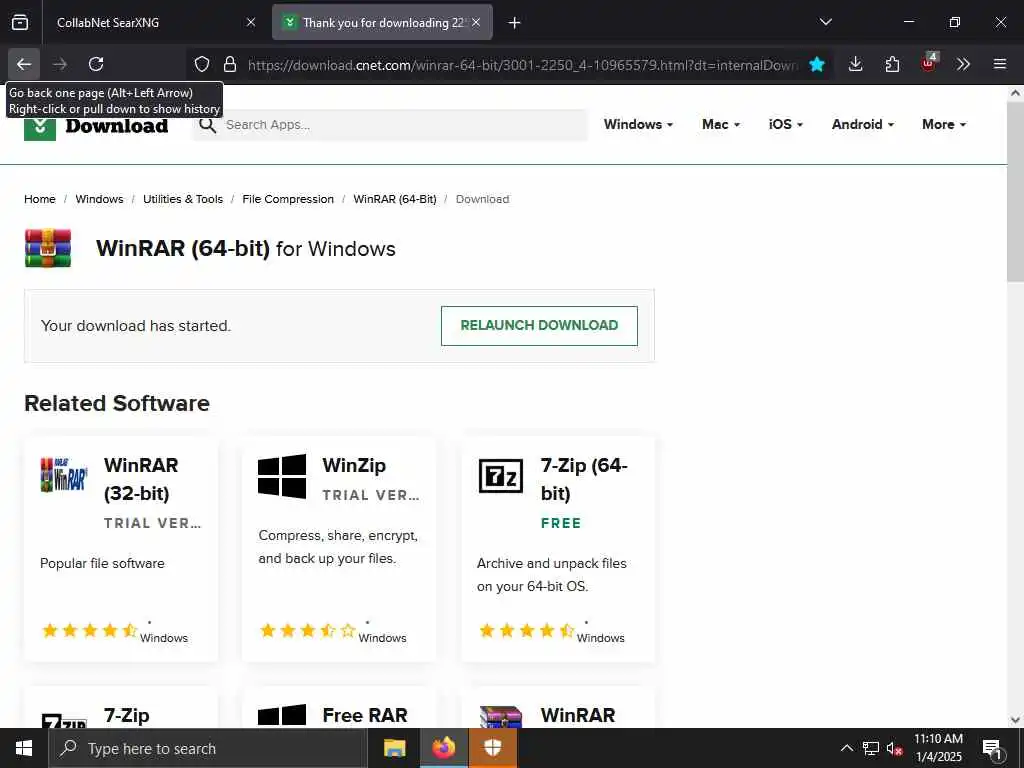Viewport: 1024px width, 768px height.
Task: Reload the current page
Action: click(x=96, y=64)
